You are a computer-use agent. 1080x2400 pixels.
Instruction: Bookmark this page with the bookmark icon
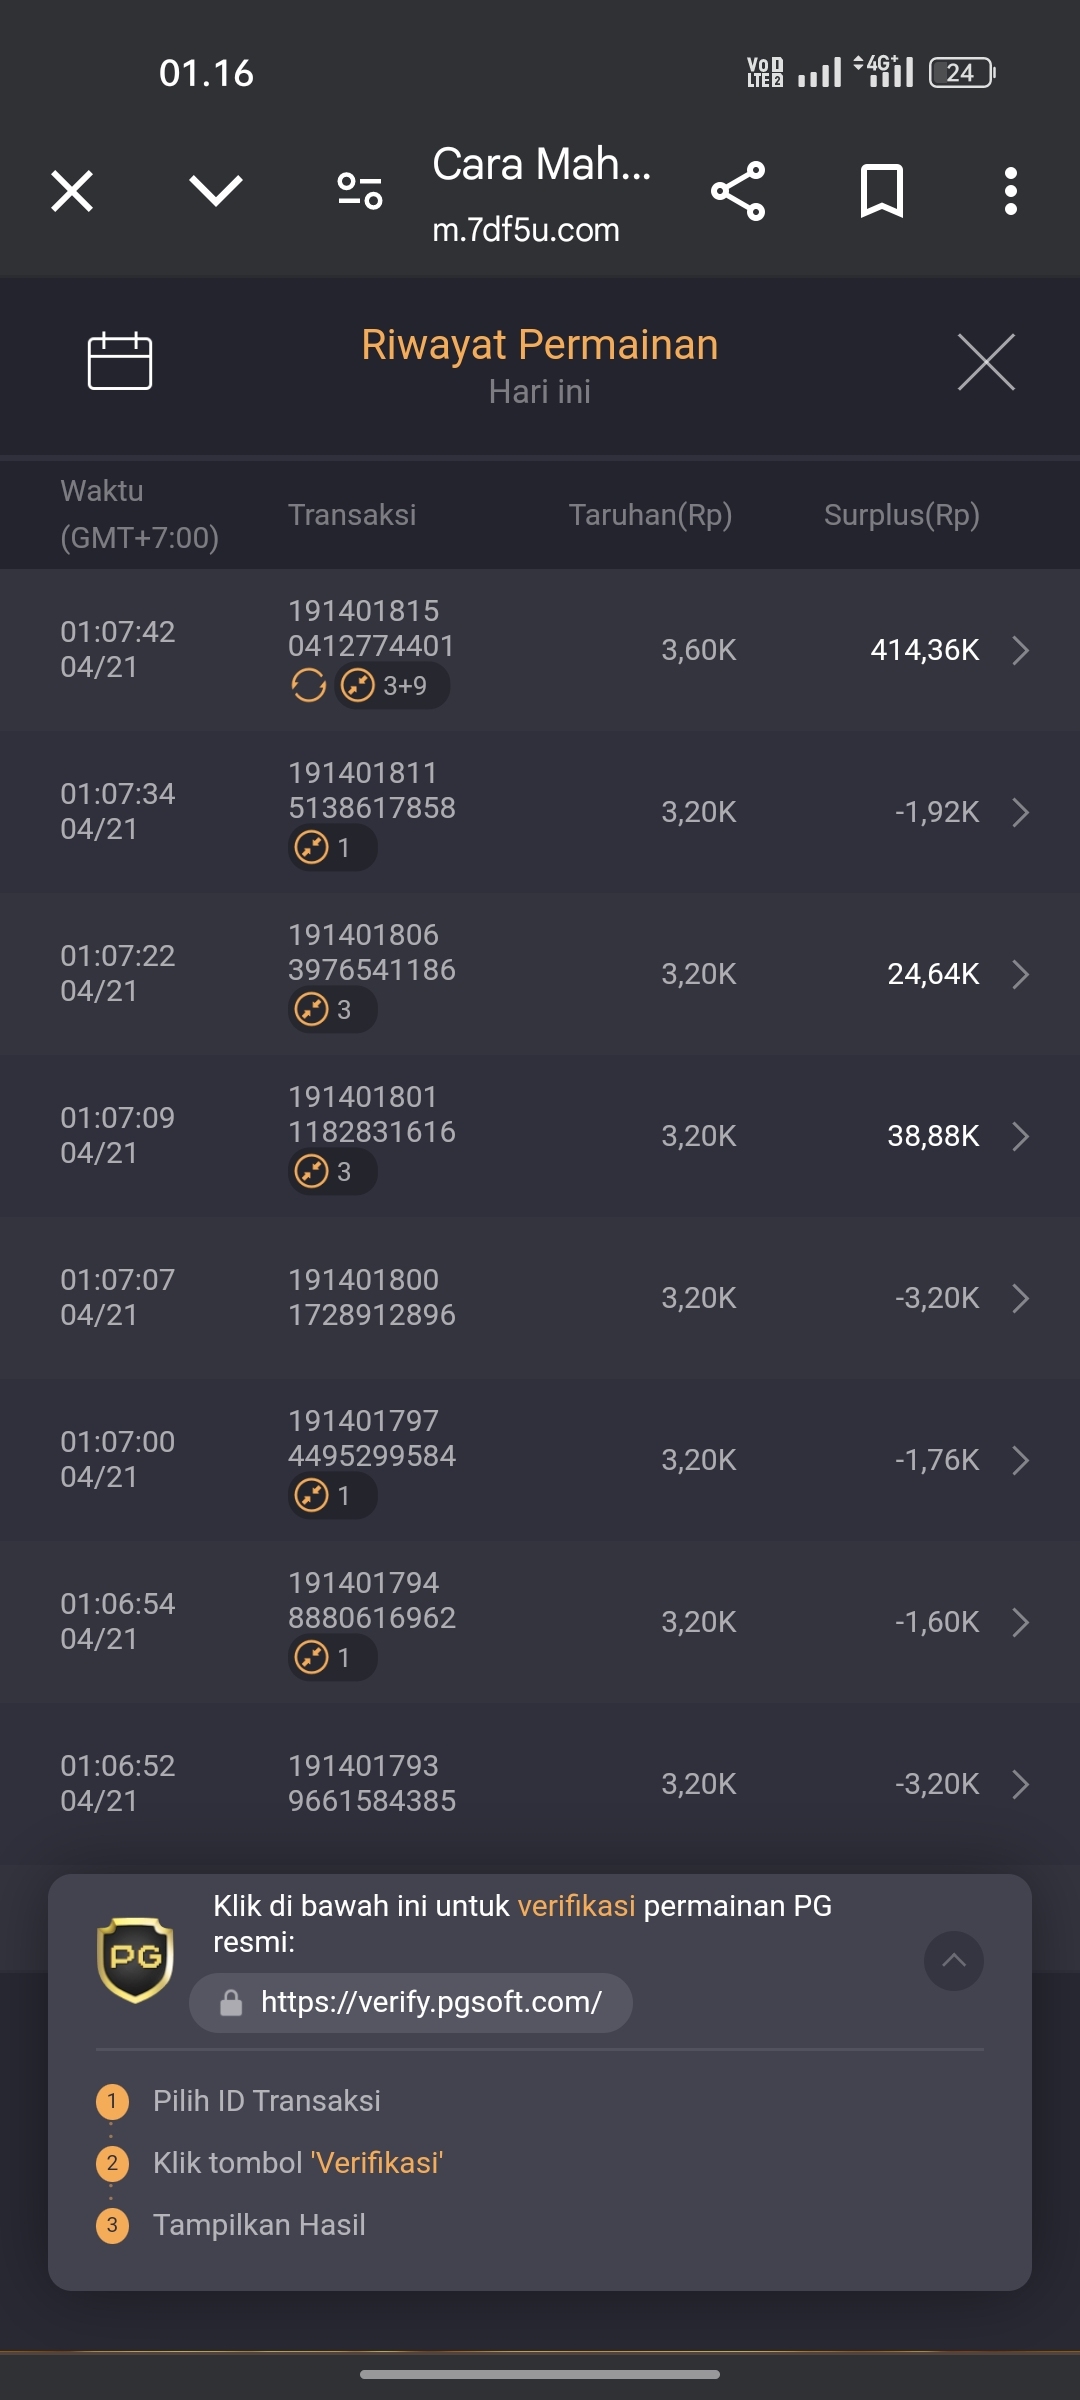(881, 190)
